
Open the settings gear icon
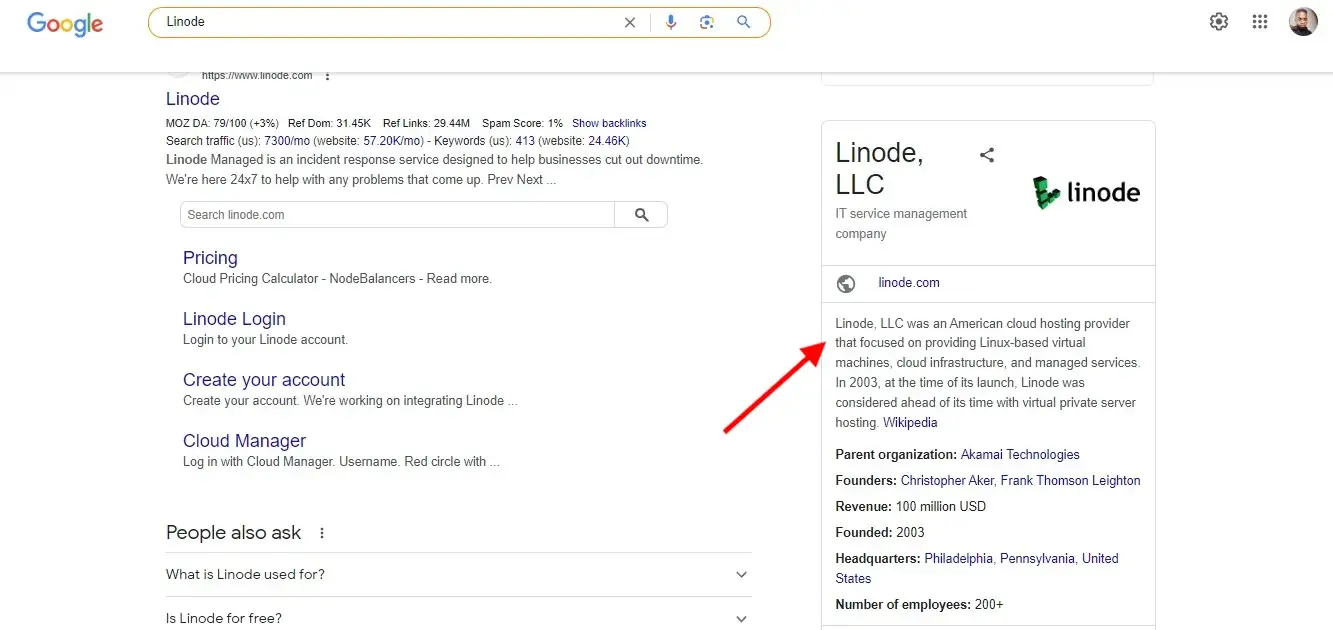pos(1219,22)
